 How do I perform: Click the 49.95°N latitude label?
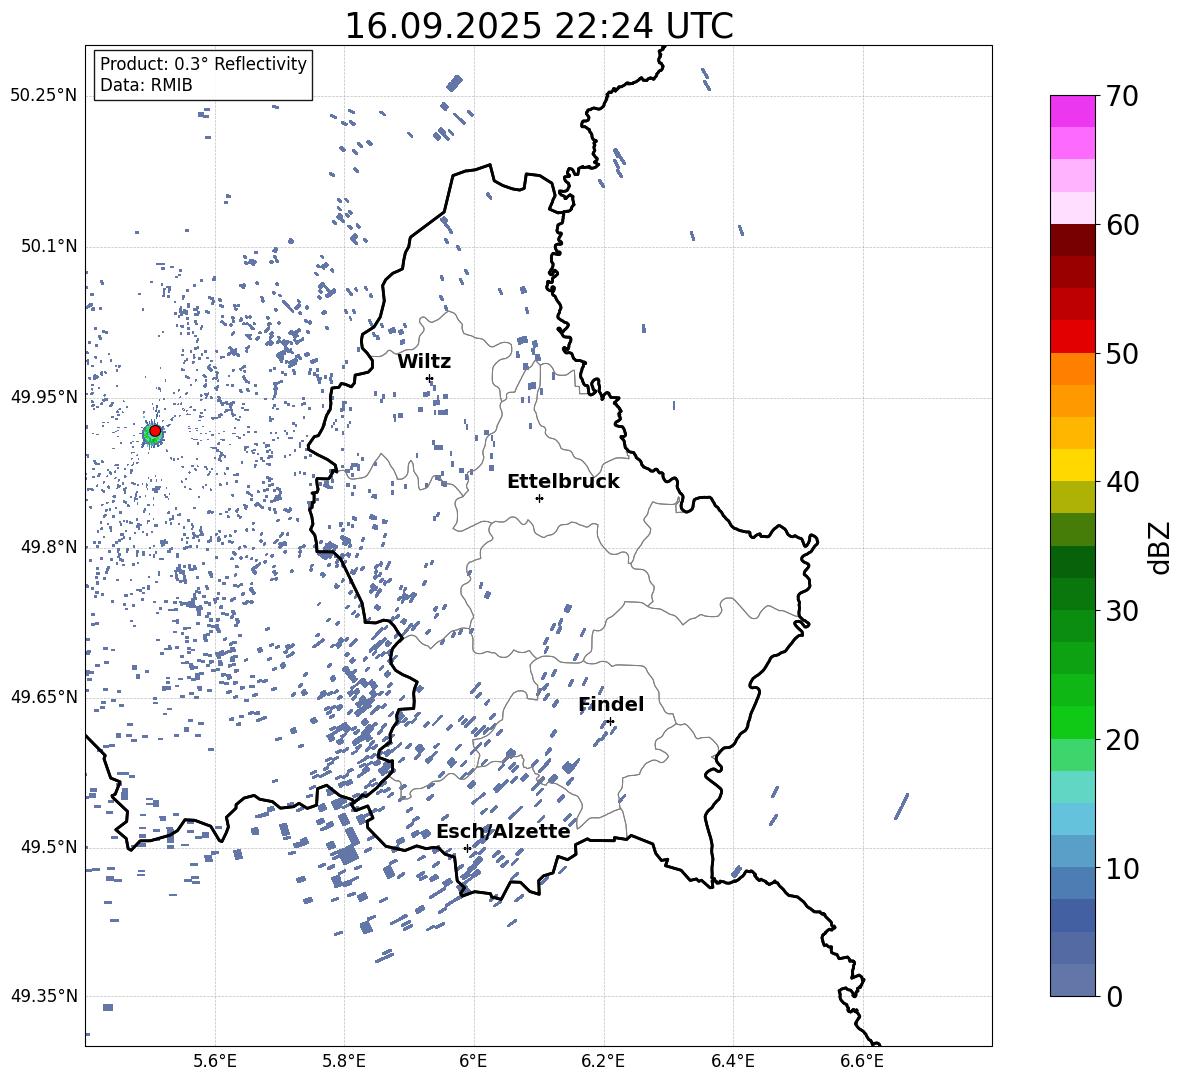tap(44, 396)
